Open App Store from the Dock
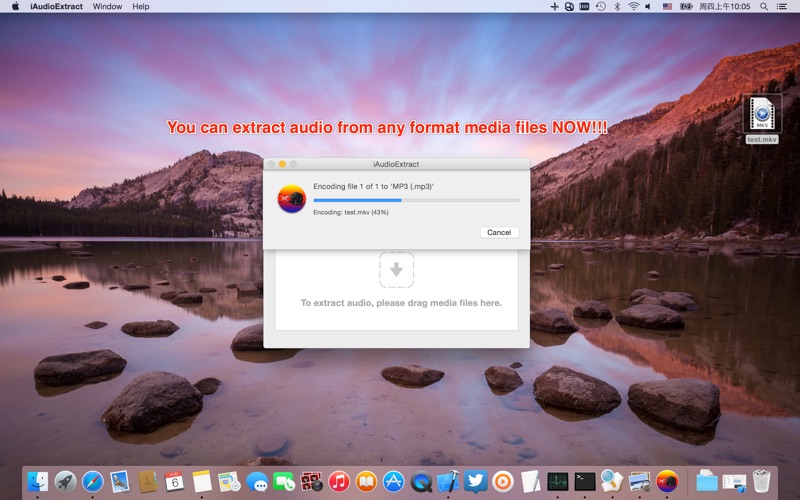This screenshot has width=800, height=500. pyautogui.click(x=393, y=481)
